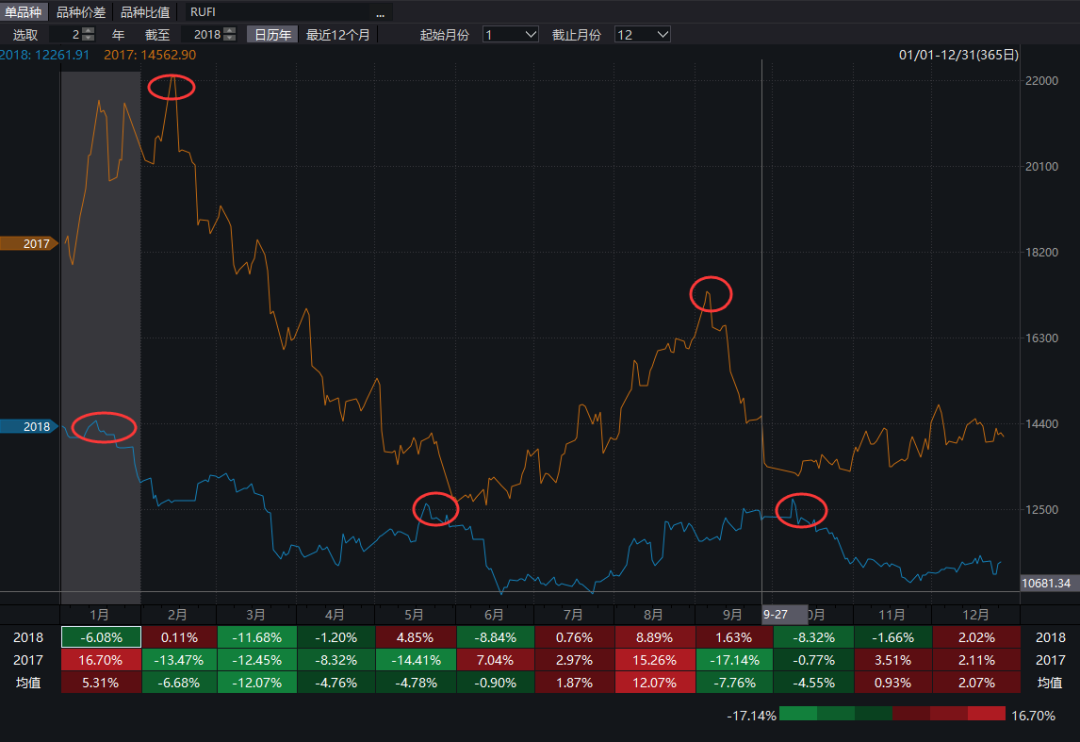Switch to 最近12个月 mode
The width and height of the screenshot is (1080, 742).
338,34
